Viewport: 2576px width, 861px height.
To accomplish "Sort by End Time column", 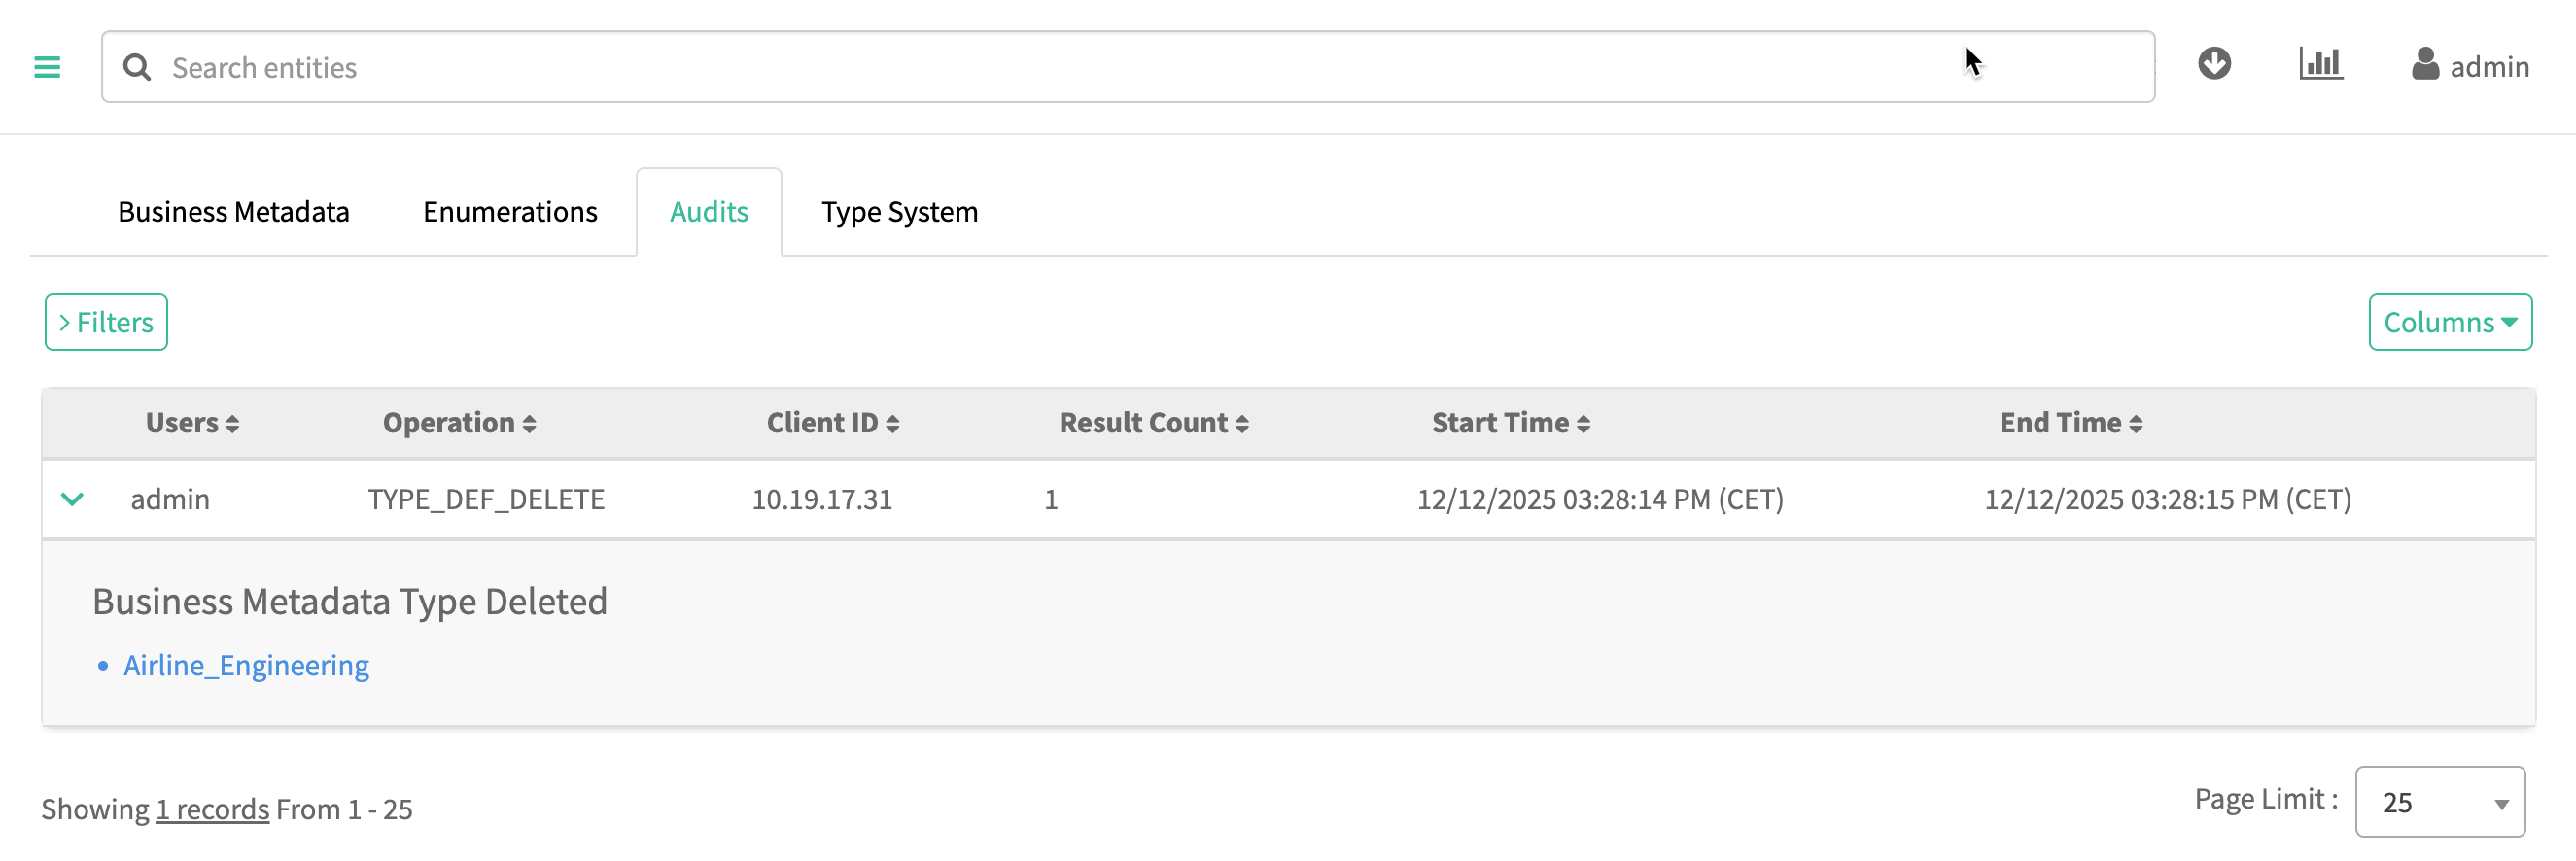I will [2070, 423].
